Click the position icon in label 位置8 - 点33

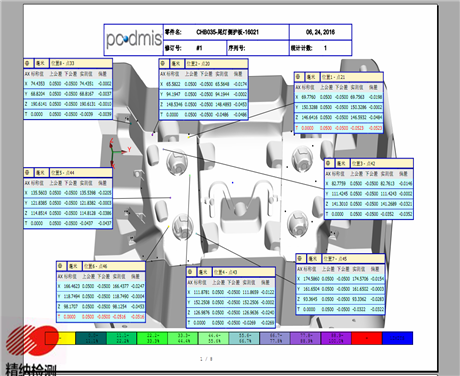coord(28,63)
